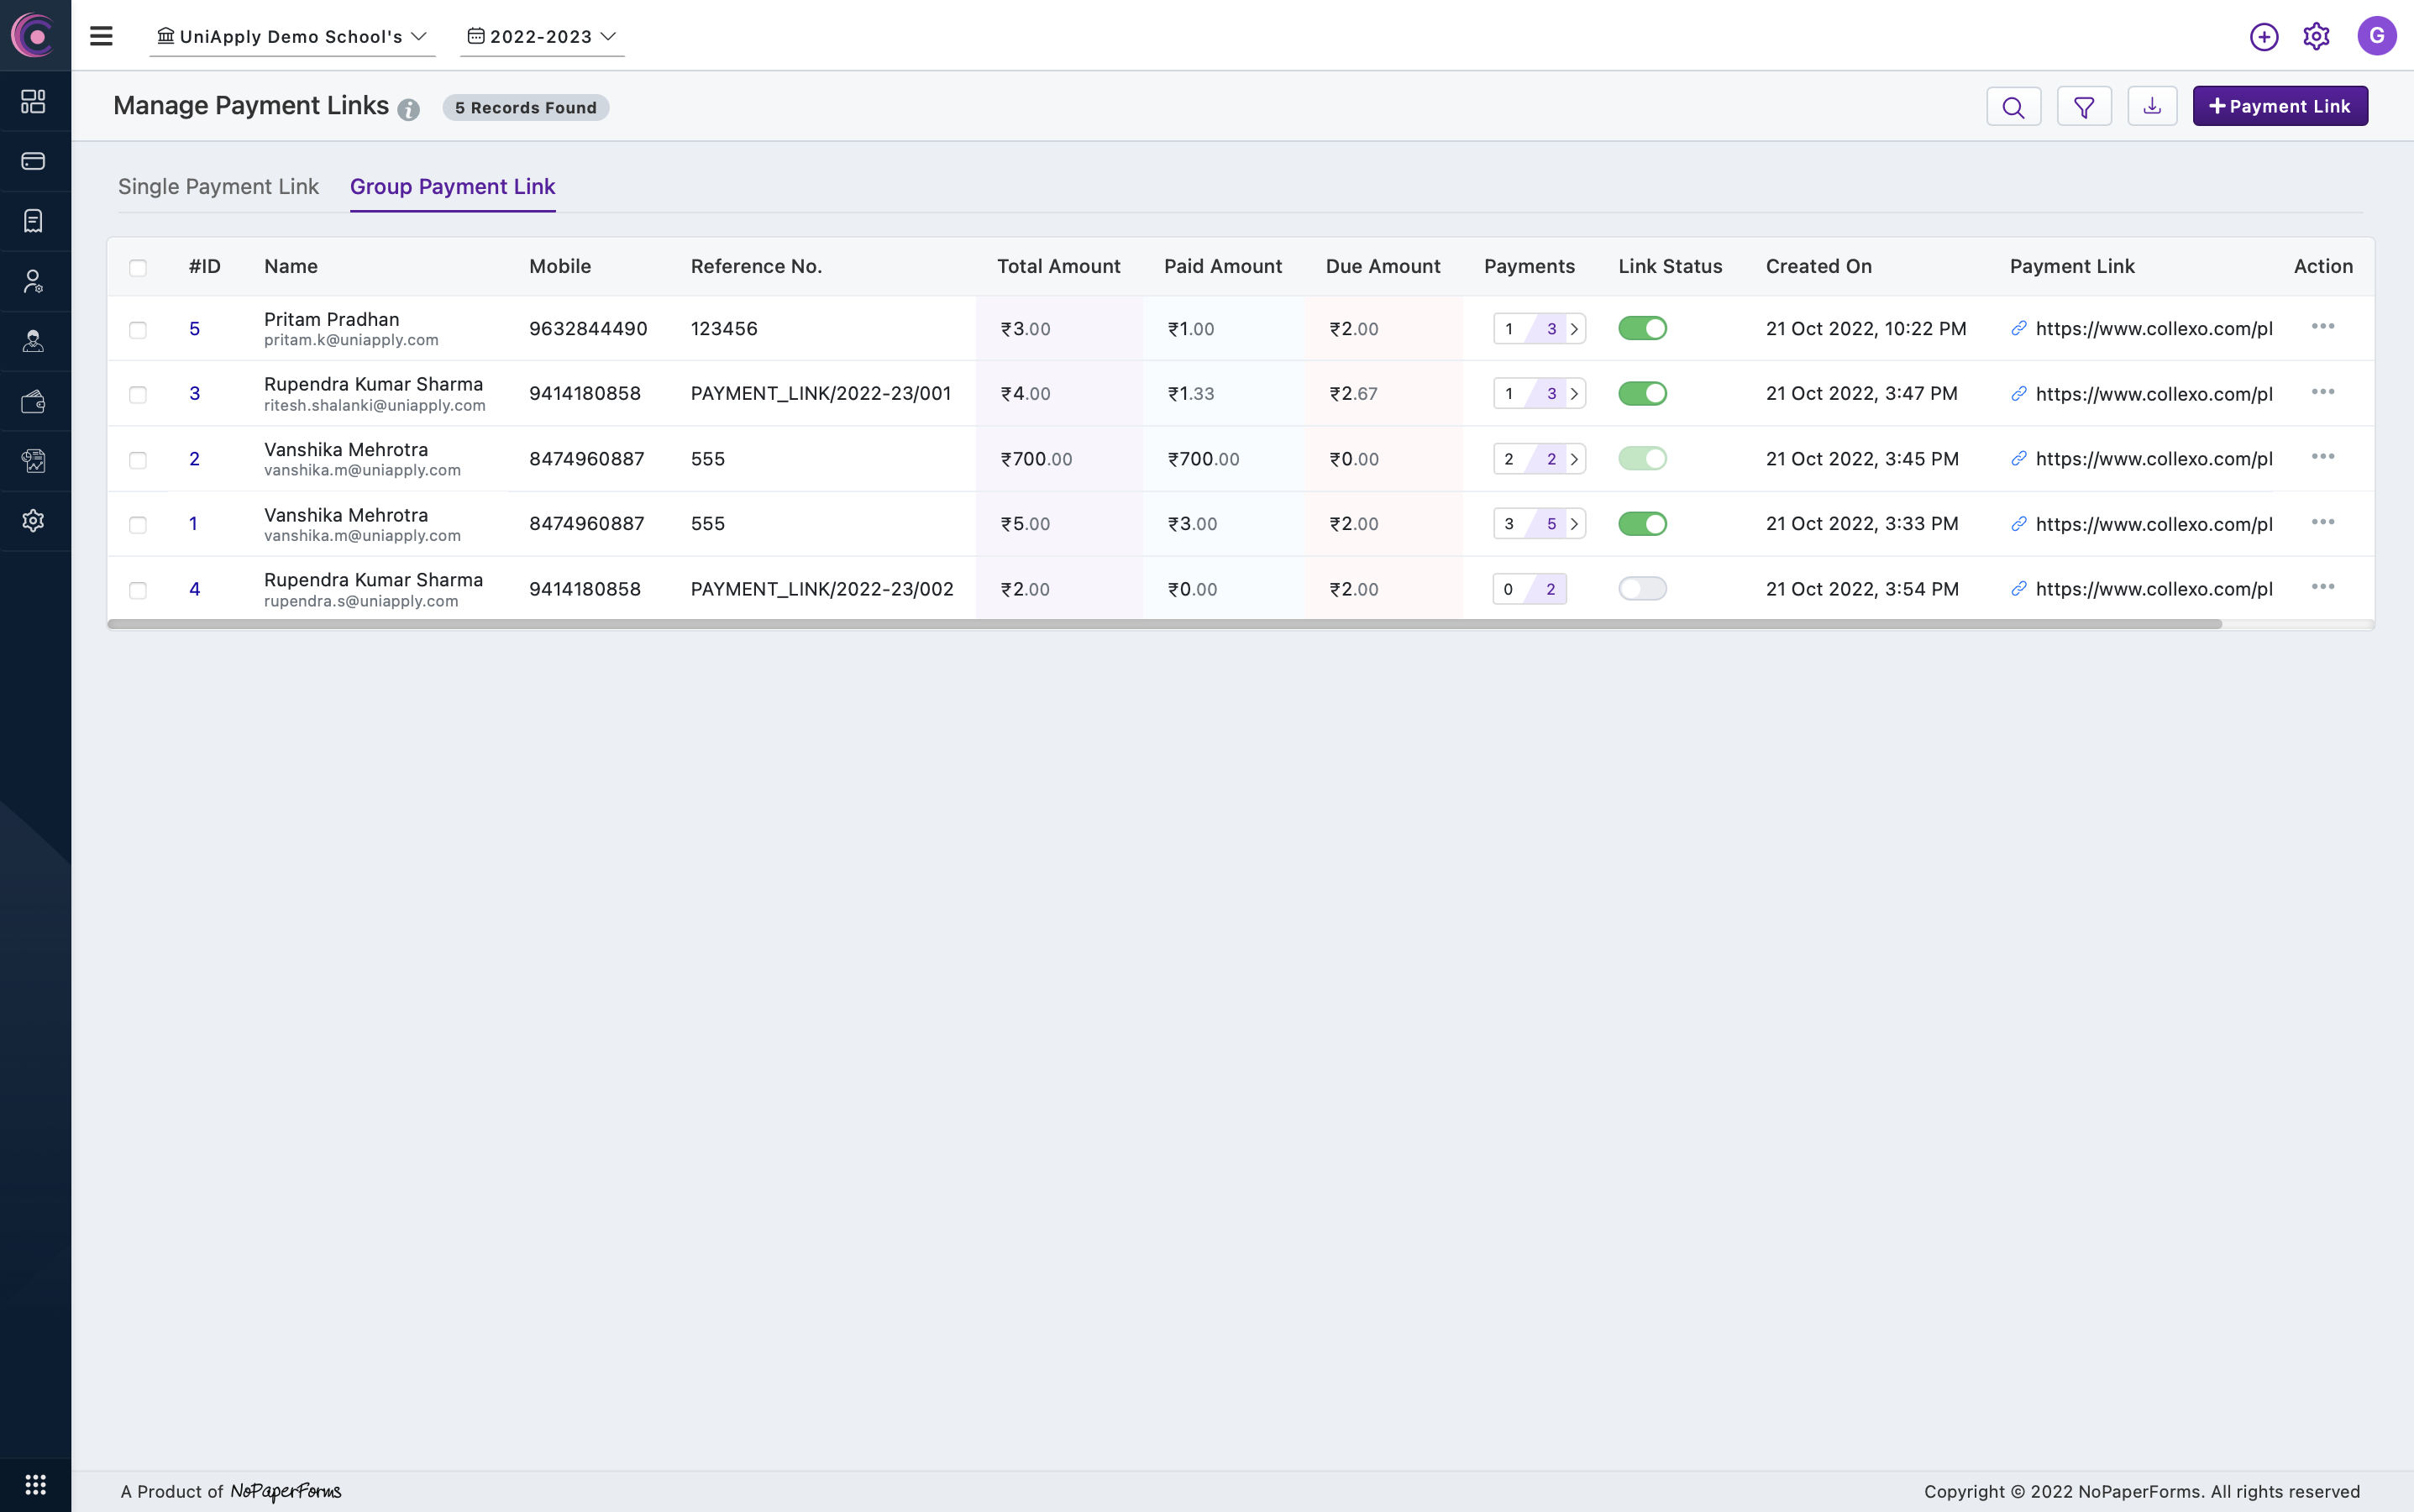The width and height of the screenshot is (2414, 1512).
Task: Open ID 2 link
Action: [x=195, y=459]
